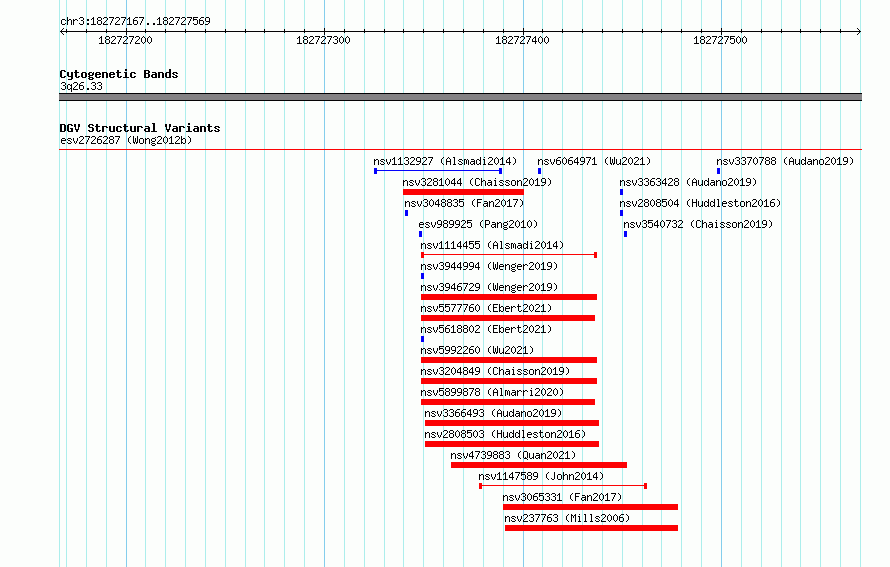
Task: Click nsv2808504 (Huddleston2016) label
Action: pyautogui.click(x=700, y=203)
